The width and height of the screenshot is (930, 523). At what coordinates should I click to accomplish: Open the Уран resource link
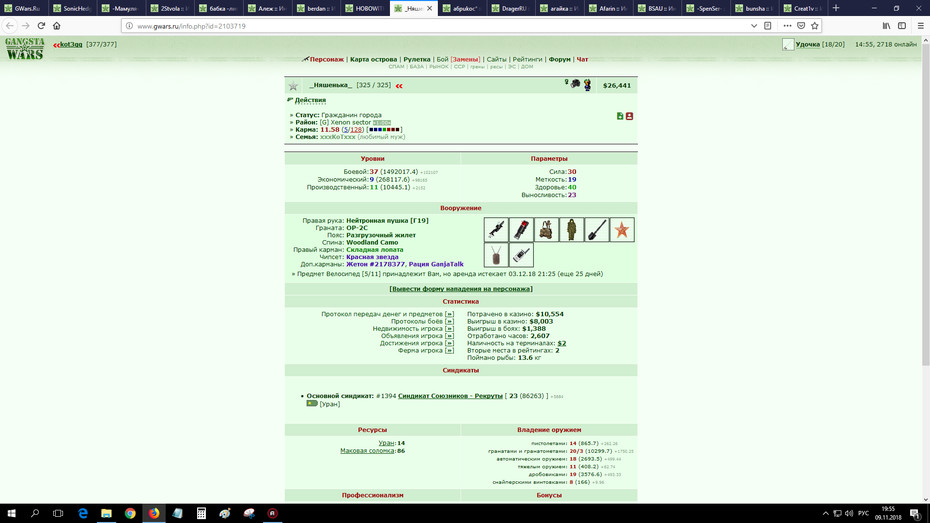click(386, 443)
